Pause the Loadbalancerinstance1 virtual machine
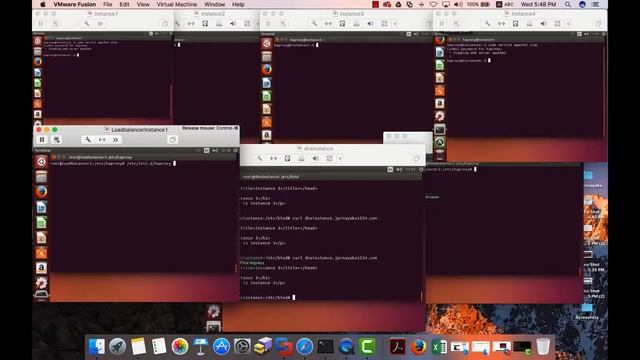The image size is (640, 360). [x=42, y=140]
